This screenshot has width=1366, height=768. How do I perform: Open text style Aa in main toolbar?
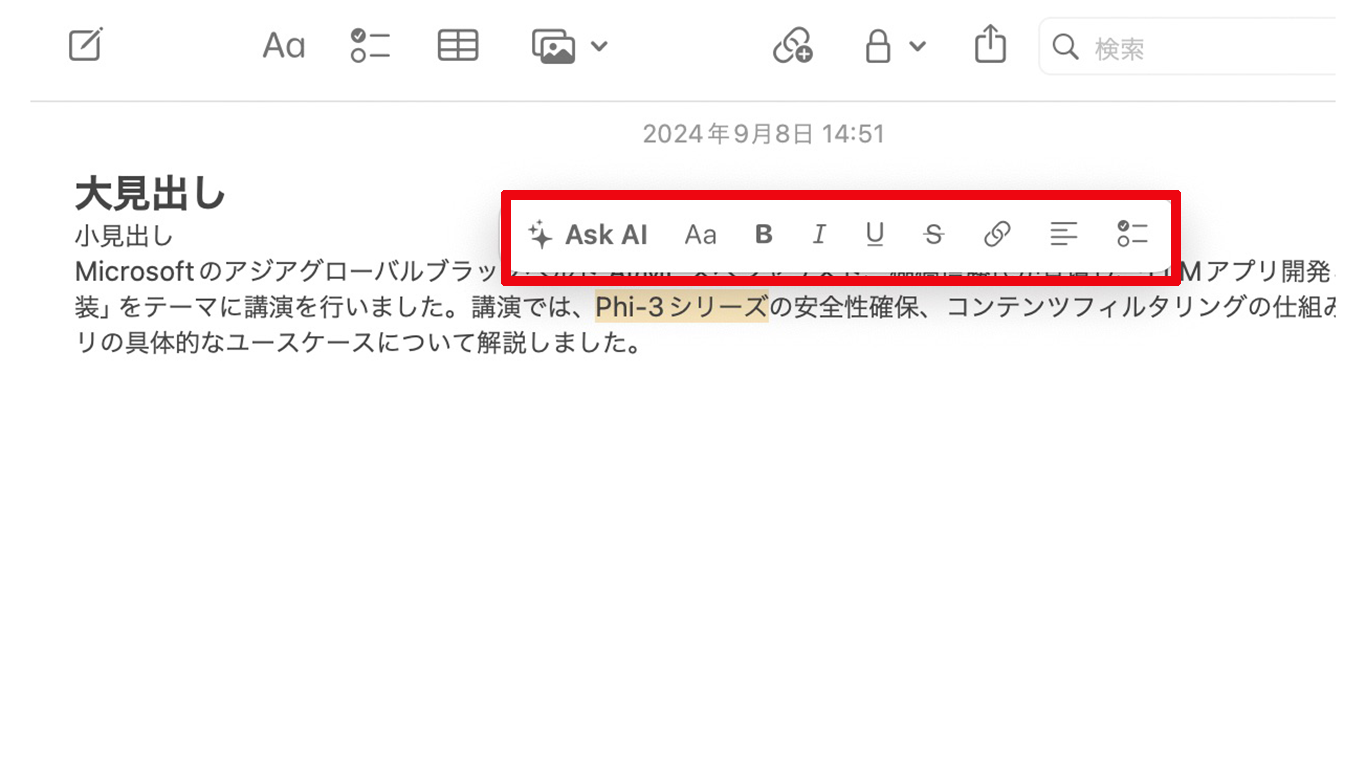pyautogui.click(x=283, y=46)
